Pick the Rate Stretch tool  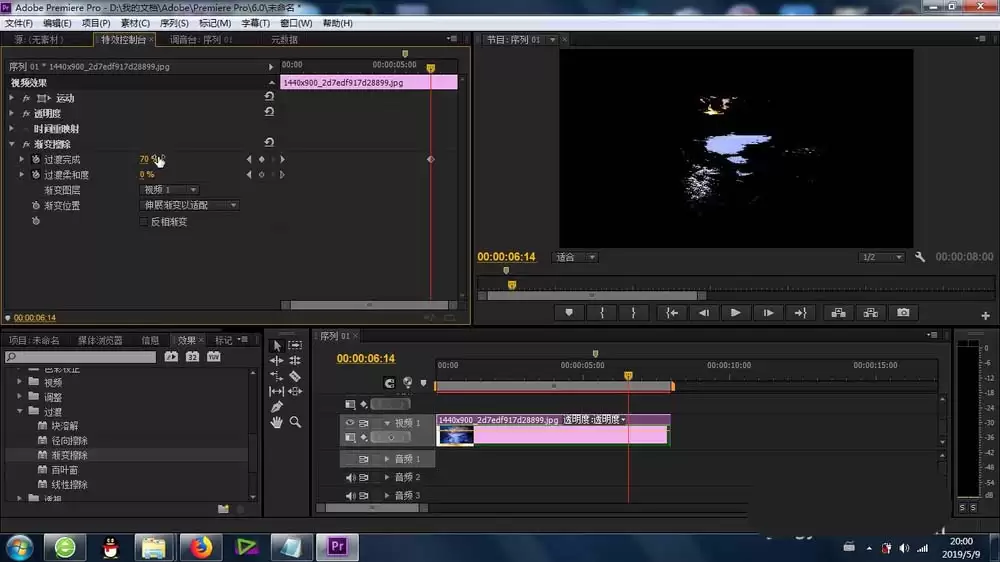click(276, 376)
